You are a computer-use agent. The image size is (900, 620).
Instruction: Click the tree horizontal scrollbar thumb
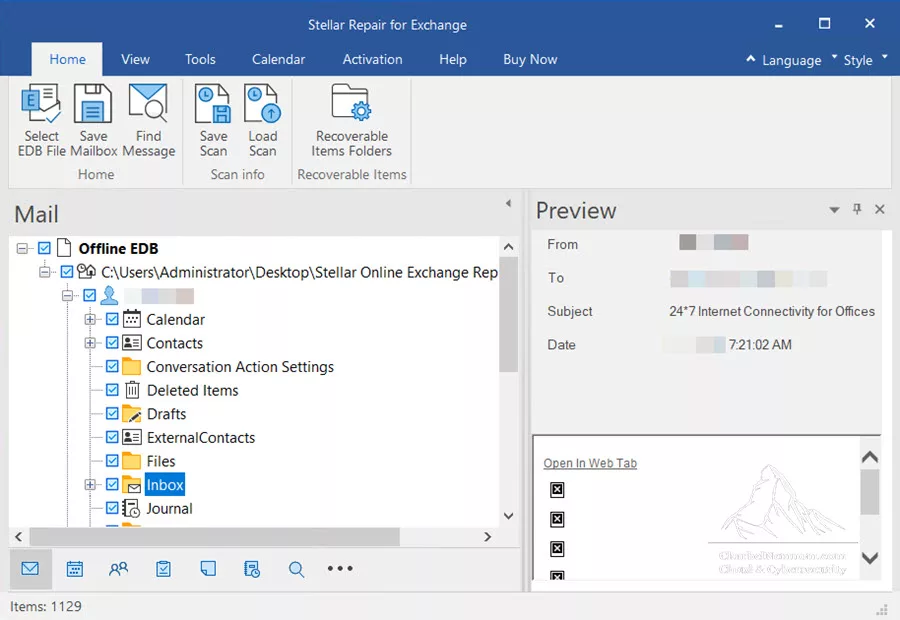(x=215, y=537)
